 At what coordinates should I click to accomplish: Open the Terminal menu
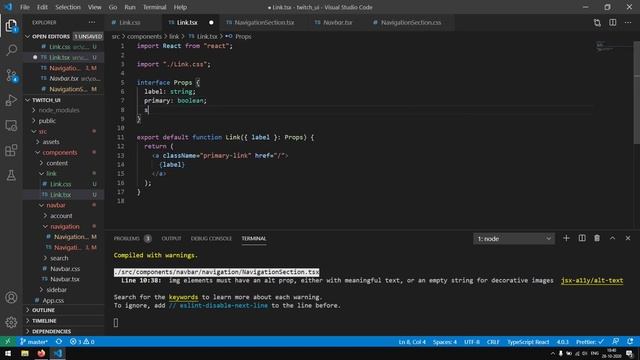(154, 7)
